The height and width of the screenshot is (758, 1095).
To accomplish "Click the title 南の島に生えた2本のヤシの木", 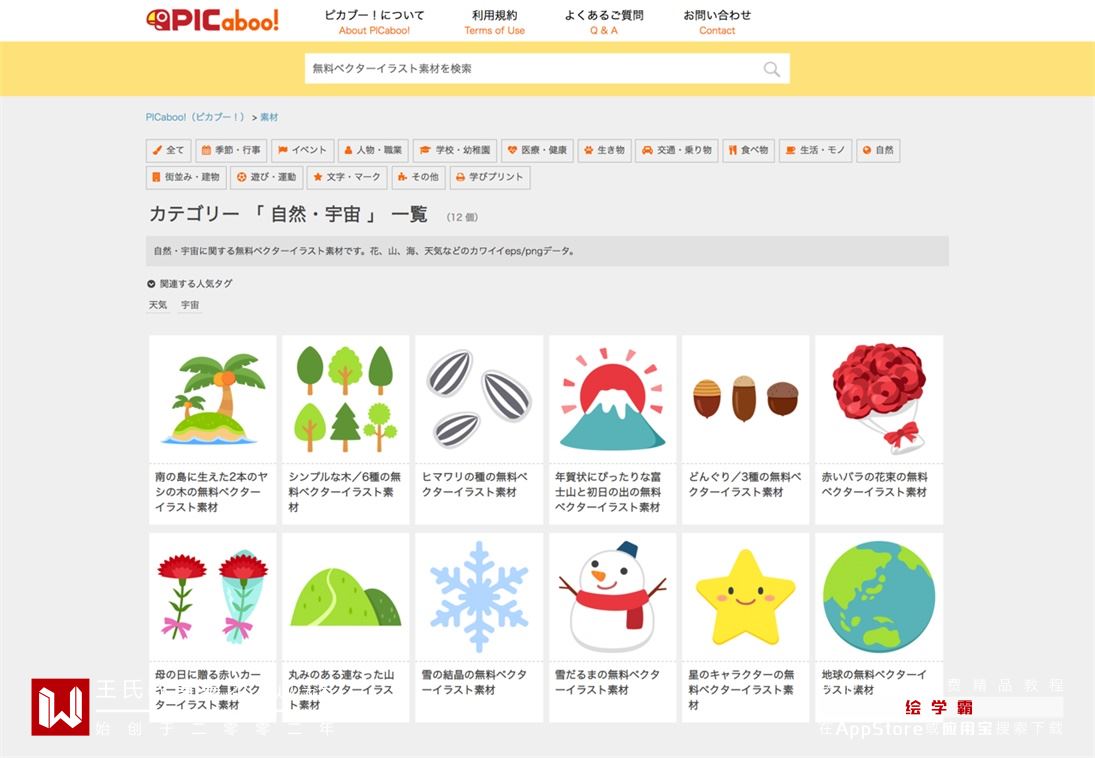I will [x=212, y=492].
